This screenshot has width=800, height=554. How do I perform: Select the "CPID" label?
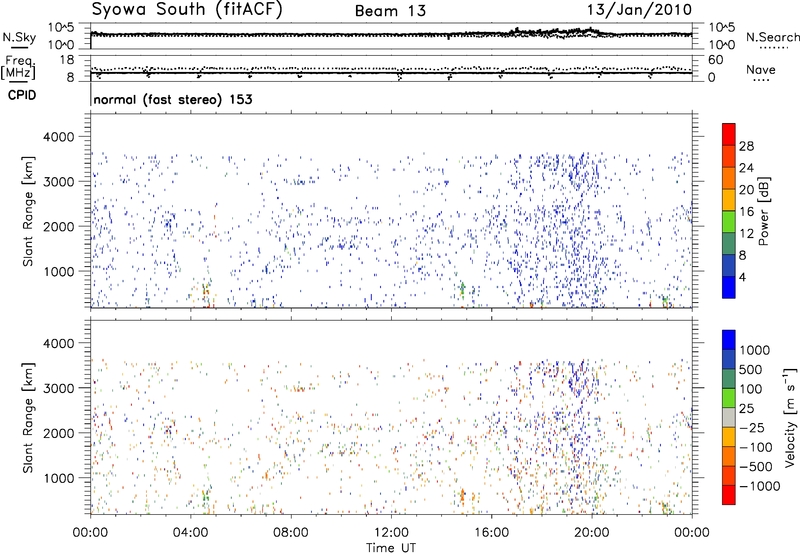[x=22, y=95]
